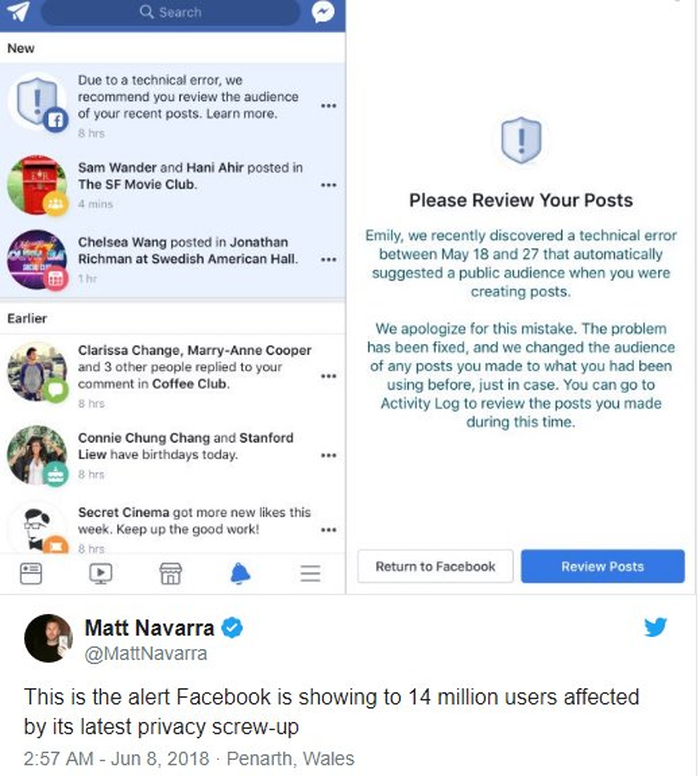Click the Review Posts button
The width and height of the screenshot is (700, 776).
[602, 566]
